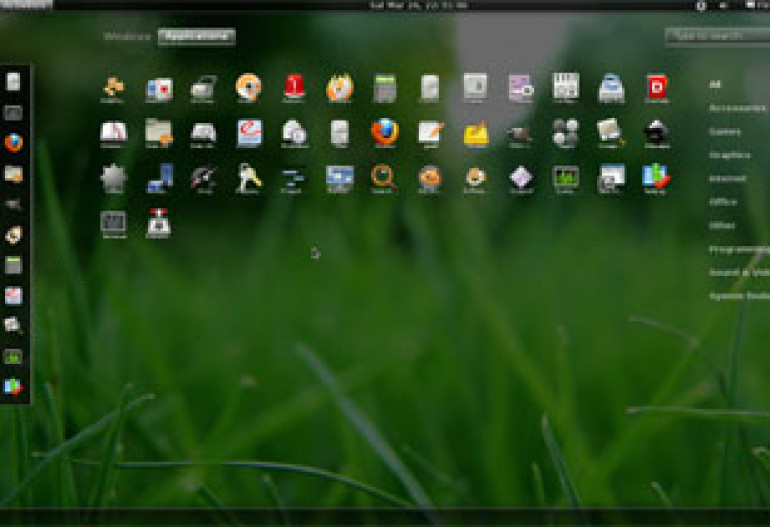This screenshot has width=770, height=527.
Task: Filter by the Other category
Action: [722, 225]
